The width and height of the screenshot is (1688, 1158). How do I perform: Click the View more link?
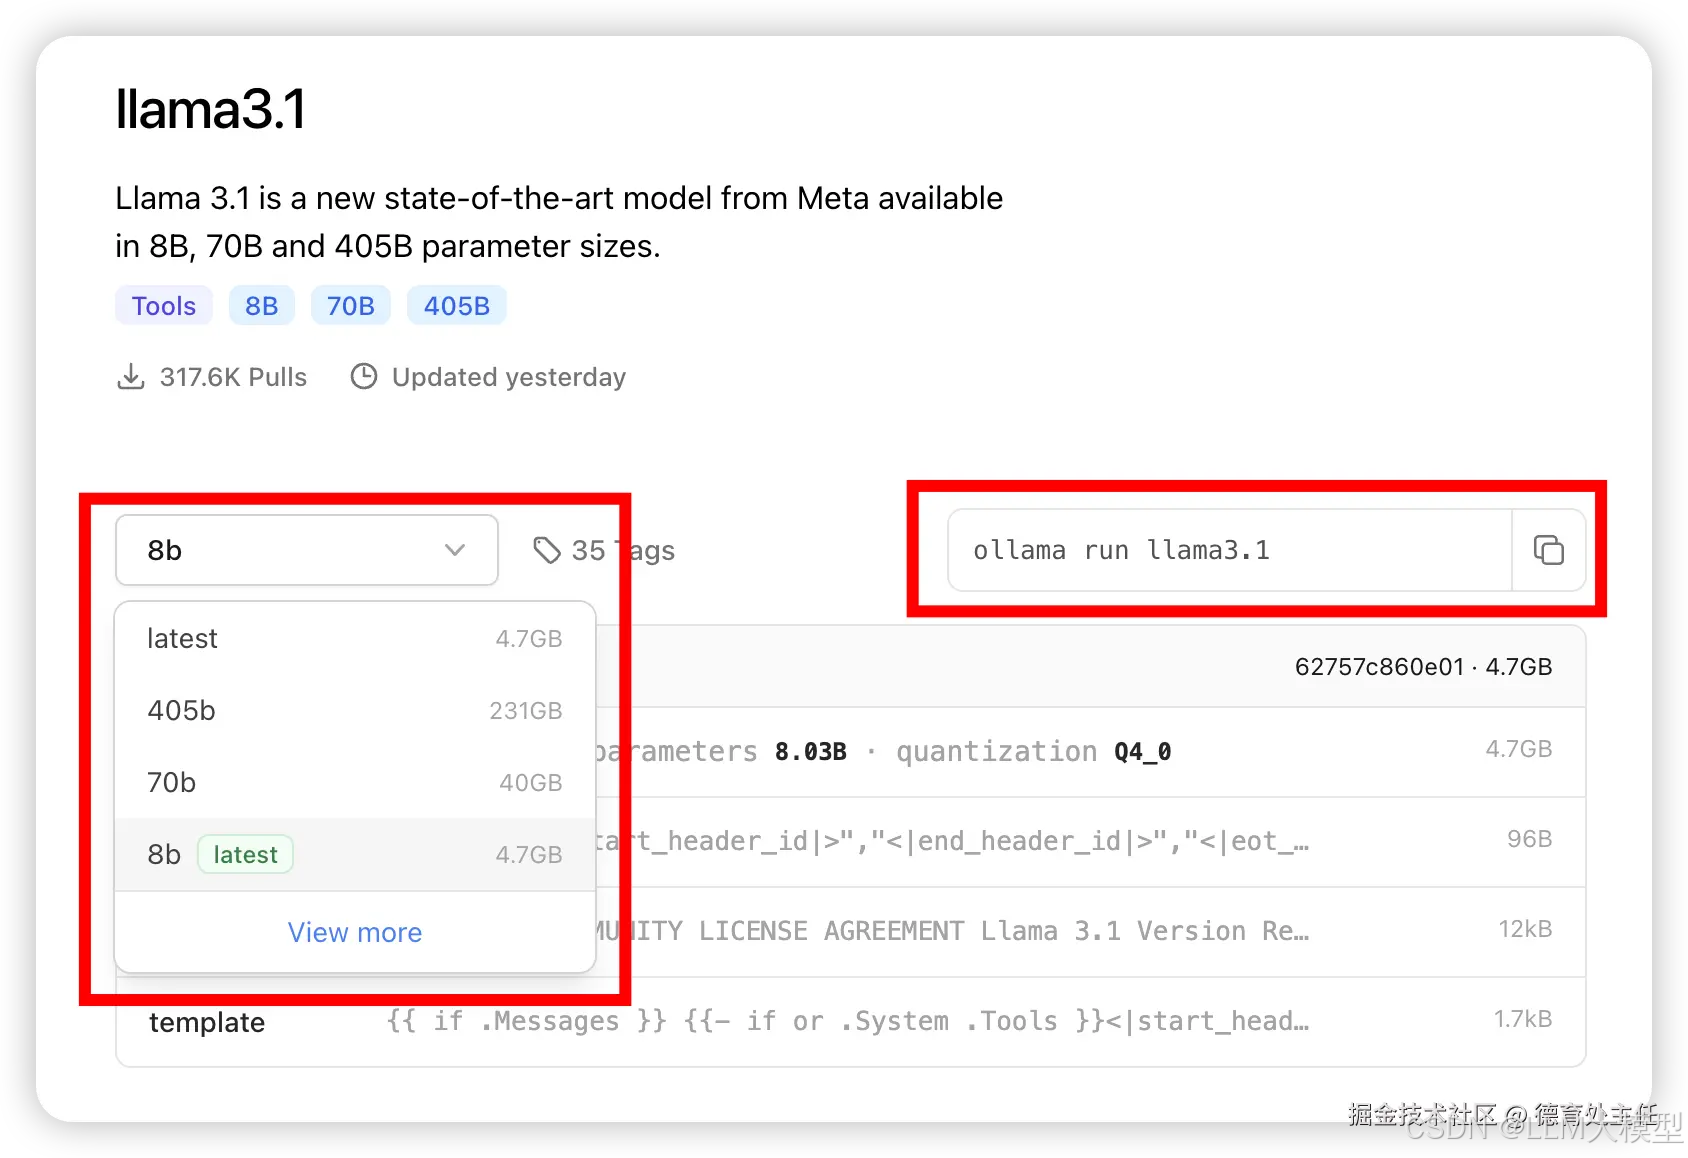[354, 931]
